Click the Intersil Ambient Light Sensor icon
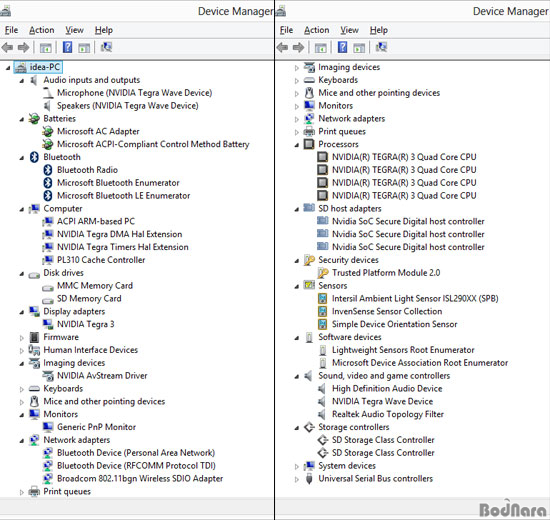This screenshot has width=550, height=520. coord(322,299)
